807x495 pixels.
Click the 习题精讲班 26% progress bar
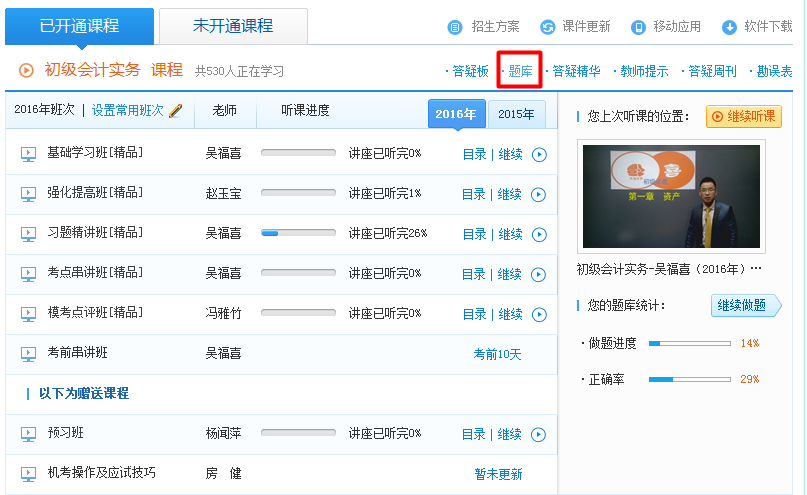[299, 233]
